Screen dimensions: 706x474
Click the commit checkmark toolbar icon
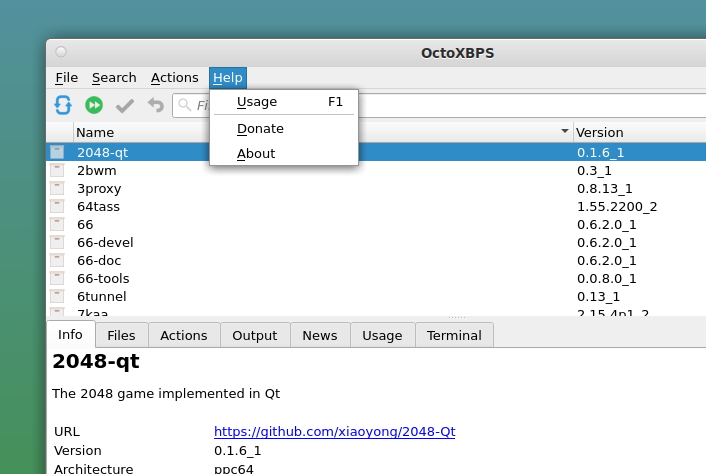click(125, 106)
